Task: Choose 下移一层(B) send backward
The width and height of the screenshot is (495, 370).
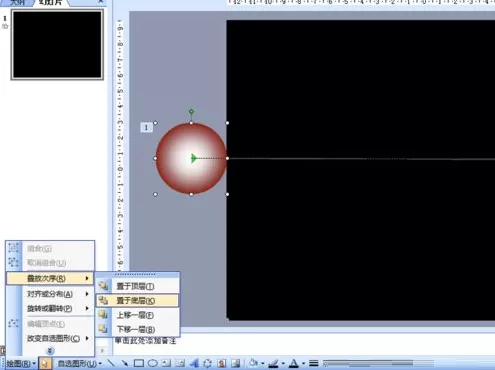Action: (138, 329)
